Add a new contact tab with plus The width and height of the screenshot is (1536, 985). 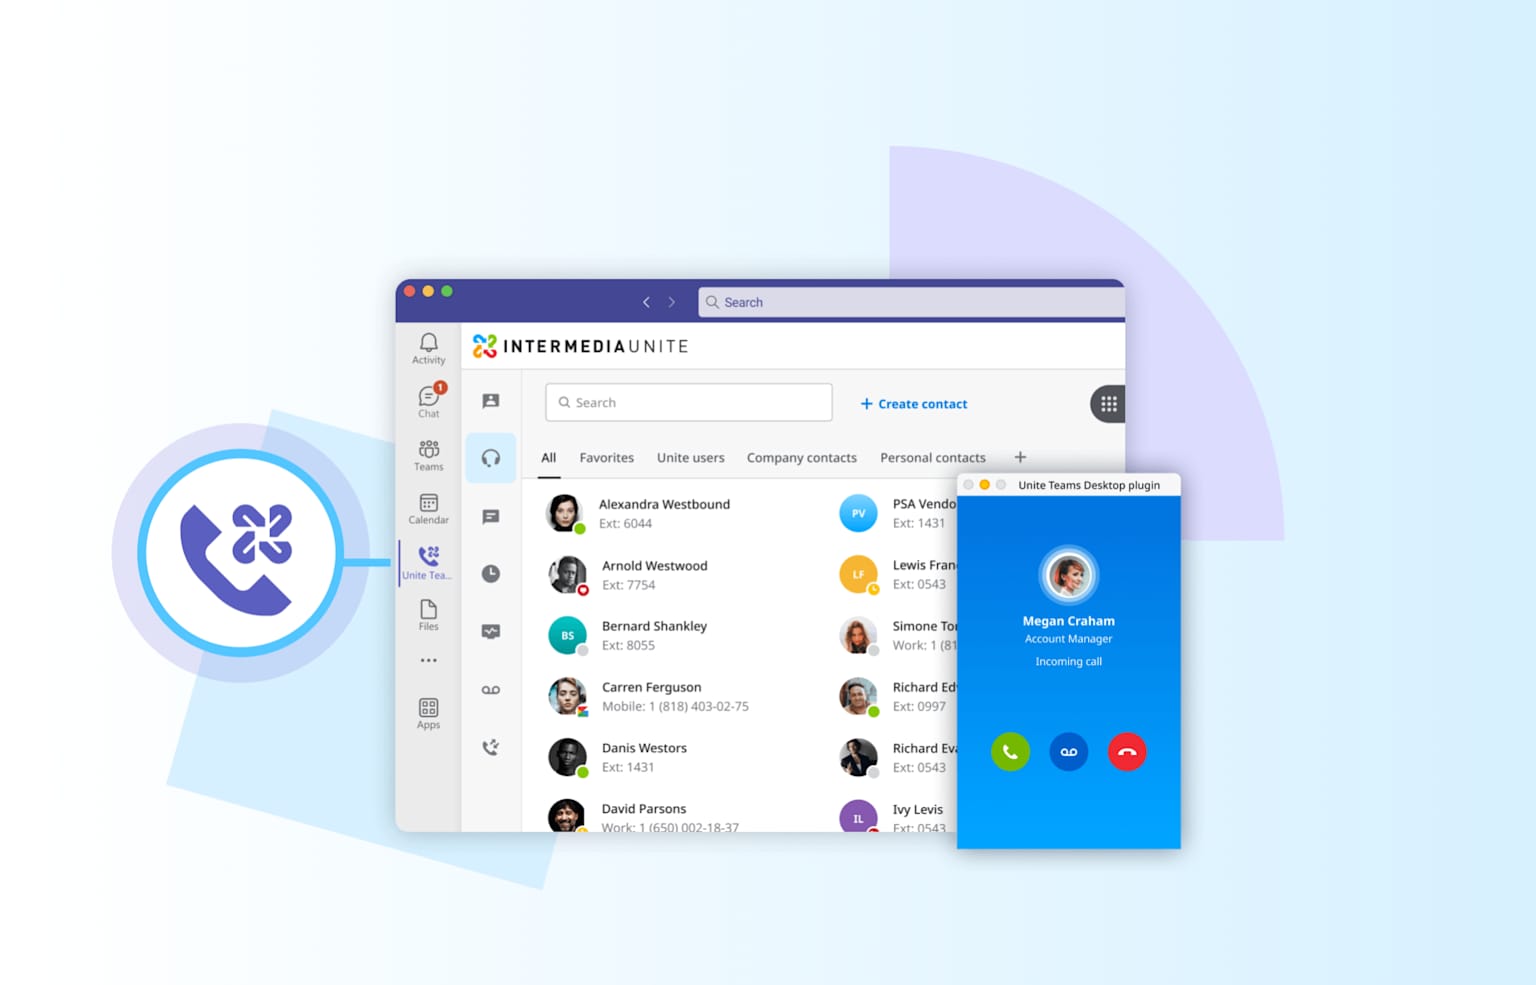[x=1020, y=457]
